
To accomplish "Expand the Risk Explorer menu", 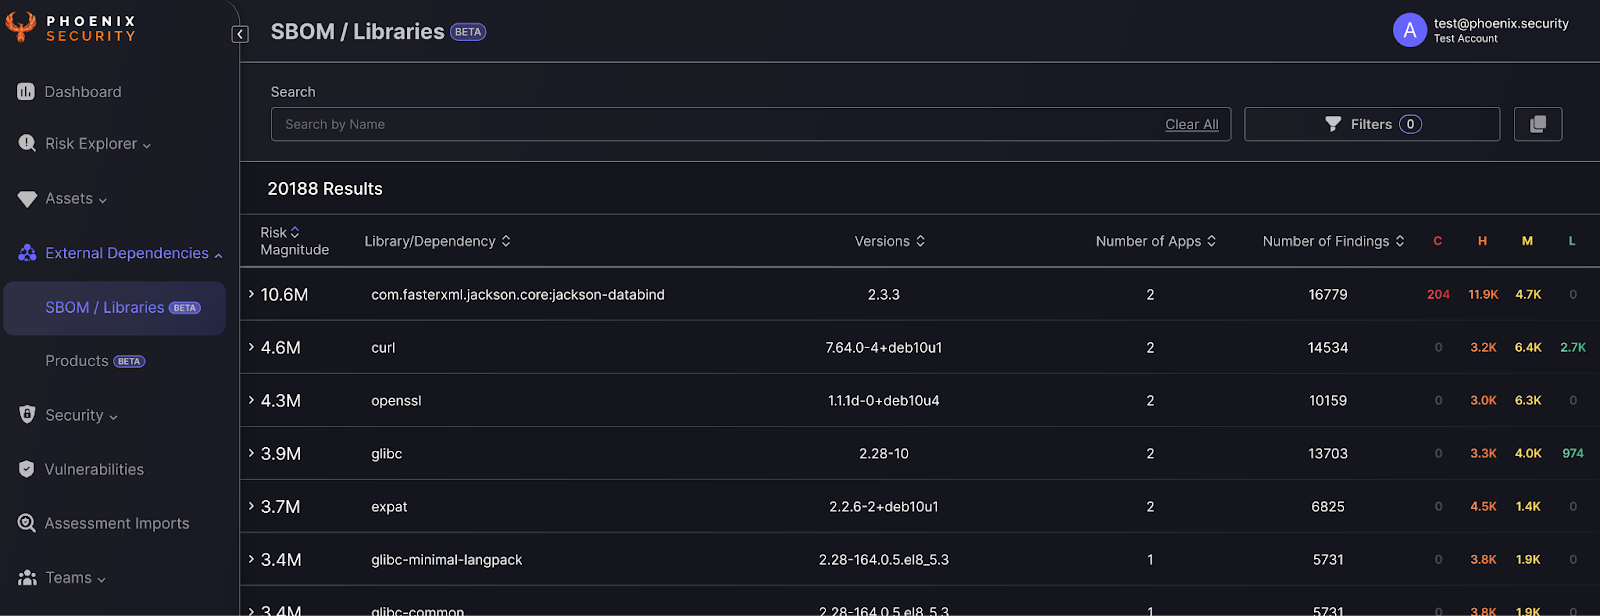I will pyautogui.click(x=98, y=144).
